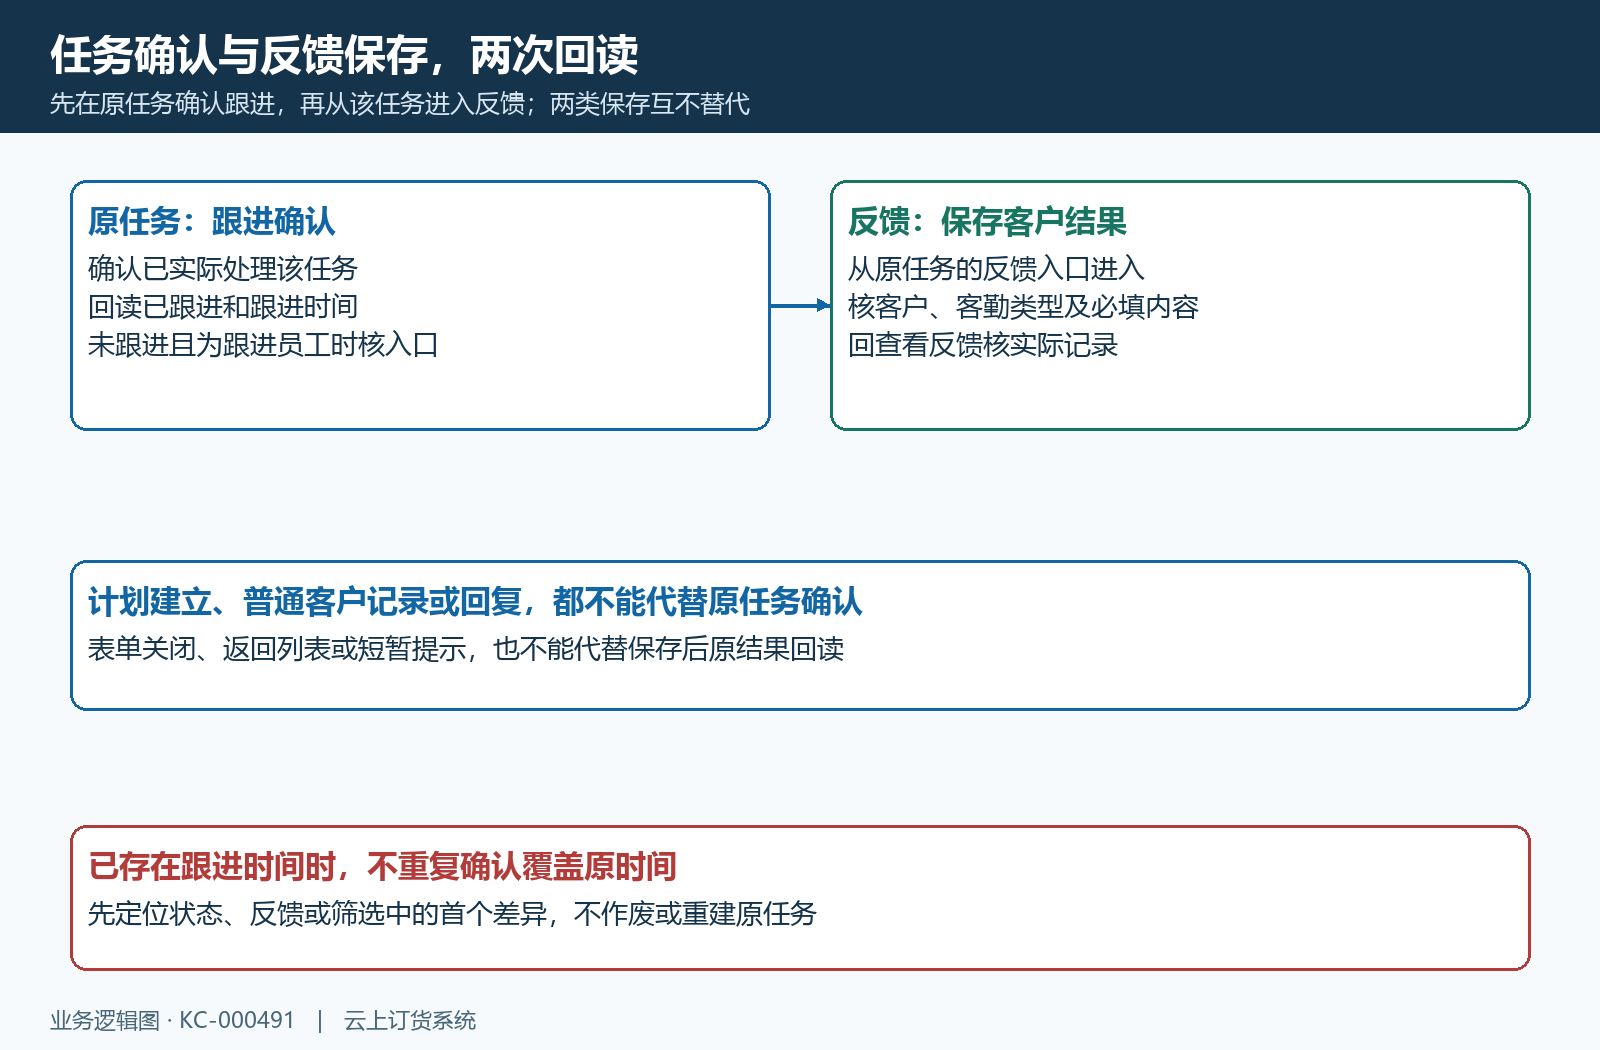This screenshot has width=1600, height=1050.
Task: Select the line starting with "表单关闭、返回列表或短暂提示"
Action: (x=466, y=649)
